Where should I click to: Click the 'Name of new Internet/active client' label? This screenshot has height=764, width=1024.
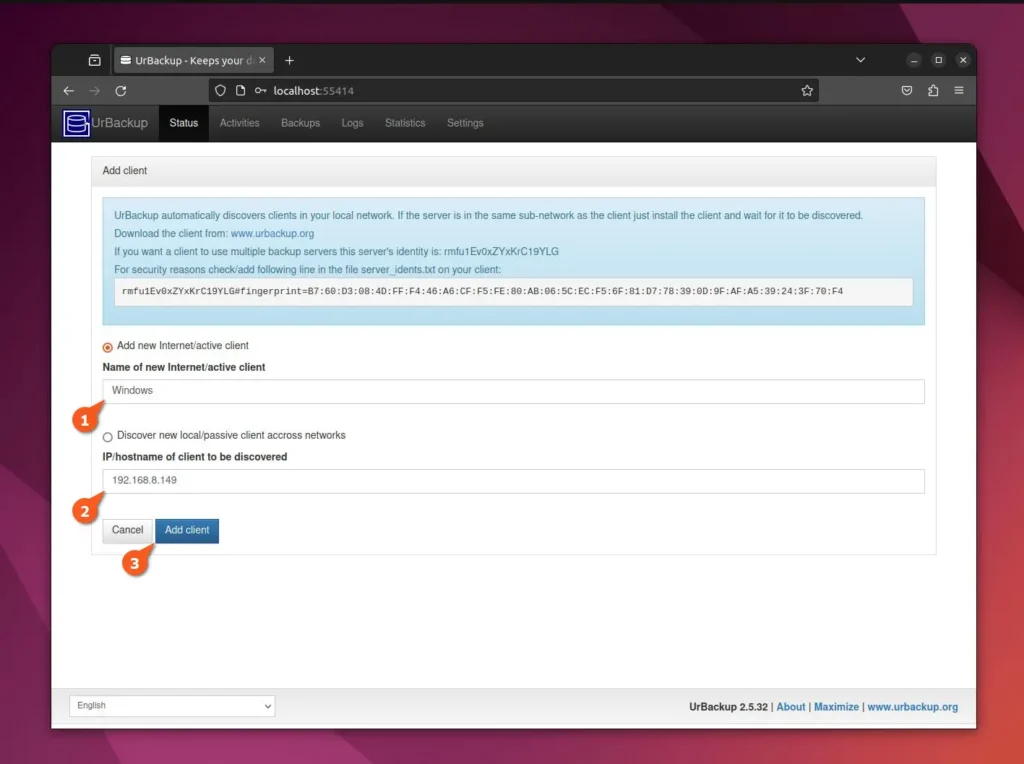(x=184, y=367)
